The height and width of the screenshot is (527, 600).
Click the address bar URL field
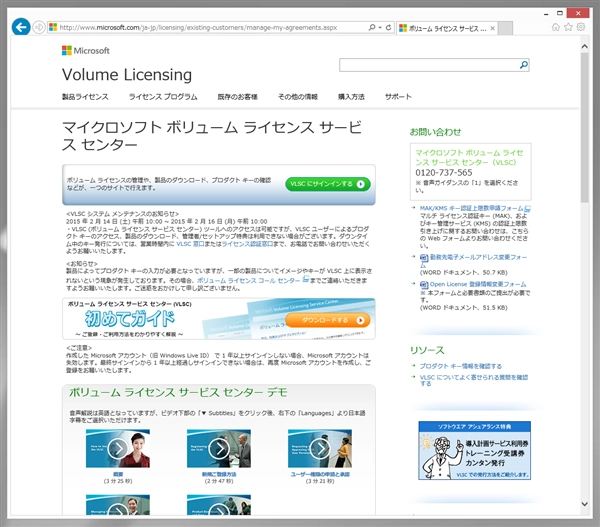click(x=207, y=28)
